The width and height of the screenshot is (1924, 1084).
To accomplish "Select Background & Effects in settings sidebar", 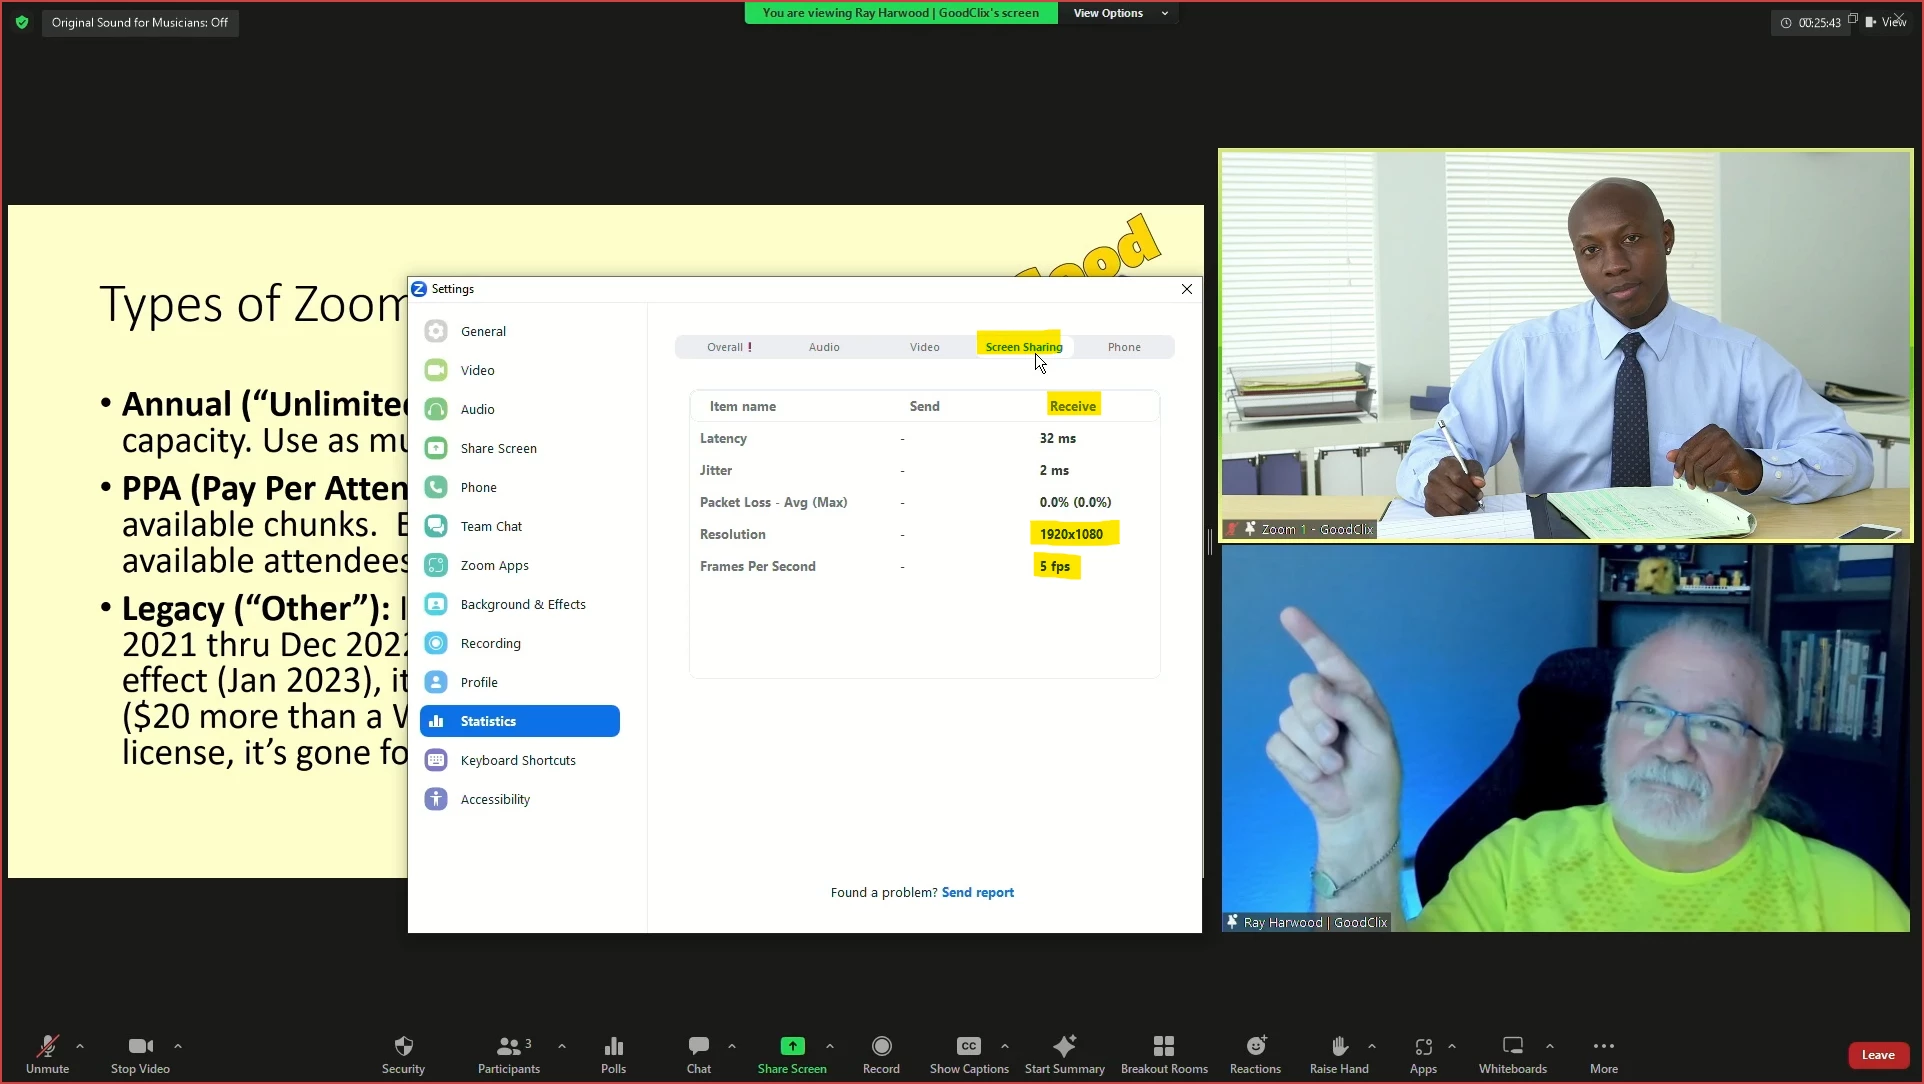I will [x=522, y=604].
